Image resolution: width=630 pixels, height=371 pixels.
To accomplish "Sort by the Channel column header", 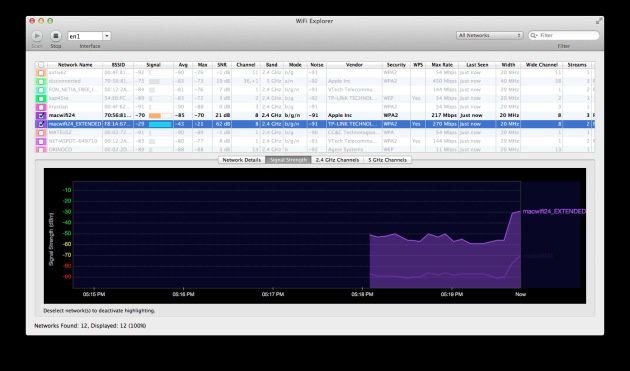I will pyautogui.click(x=245, y=65).
